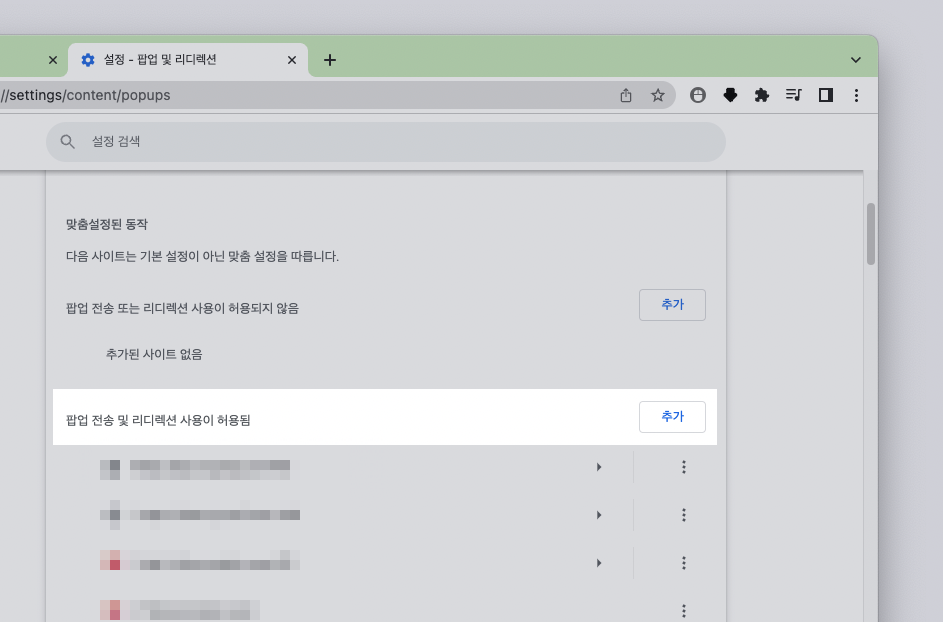Click 팝업 전송 또는 리디렉션 사용이 허용되지 않음 label
943x622 pixels.
(182, 309)
